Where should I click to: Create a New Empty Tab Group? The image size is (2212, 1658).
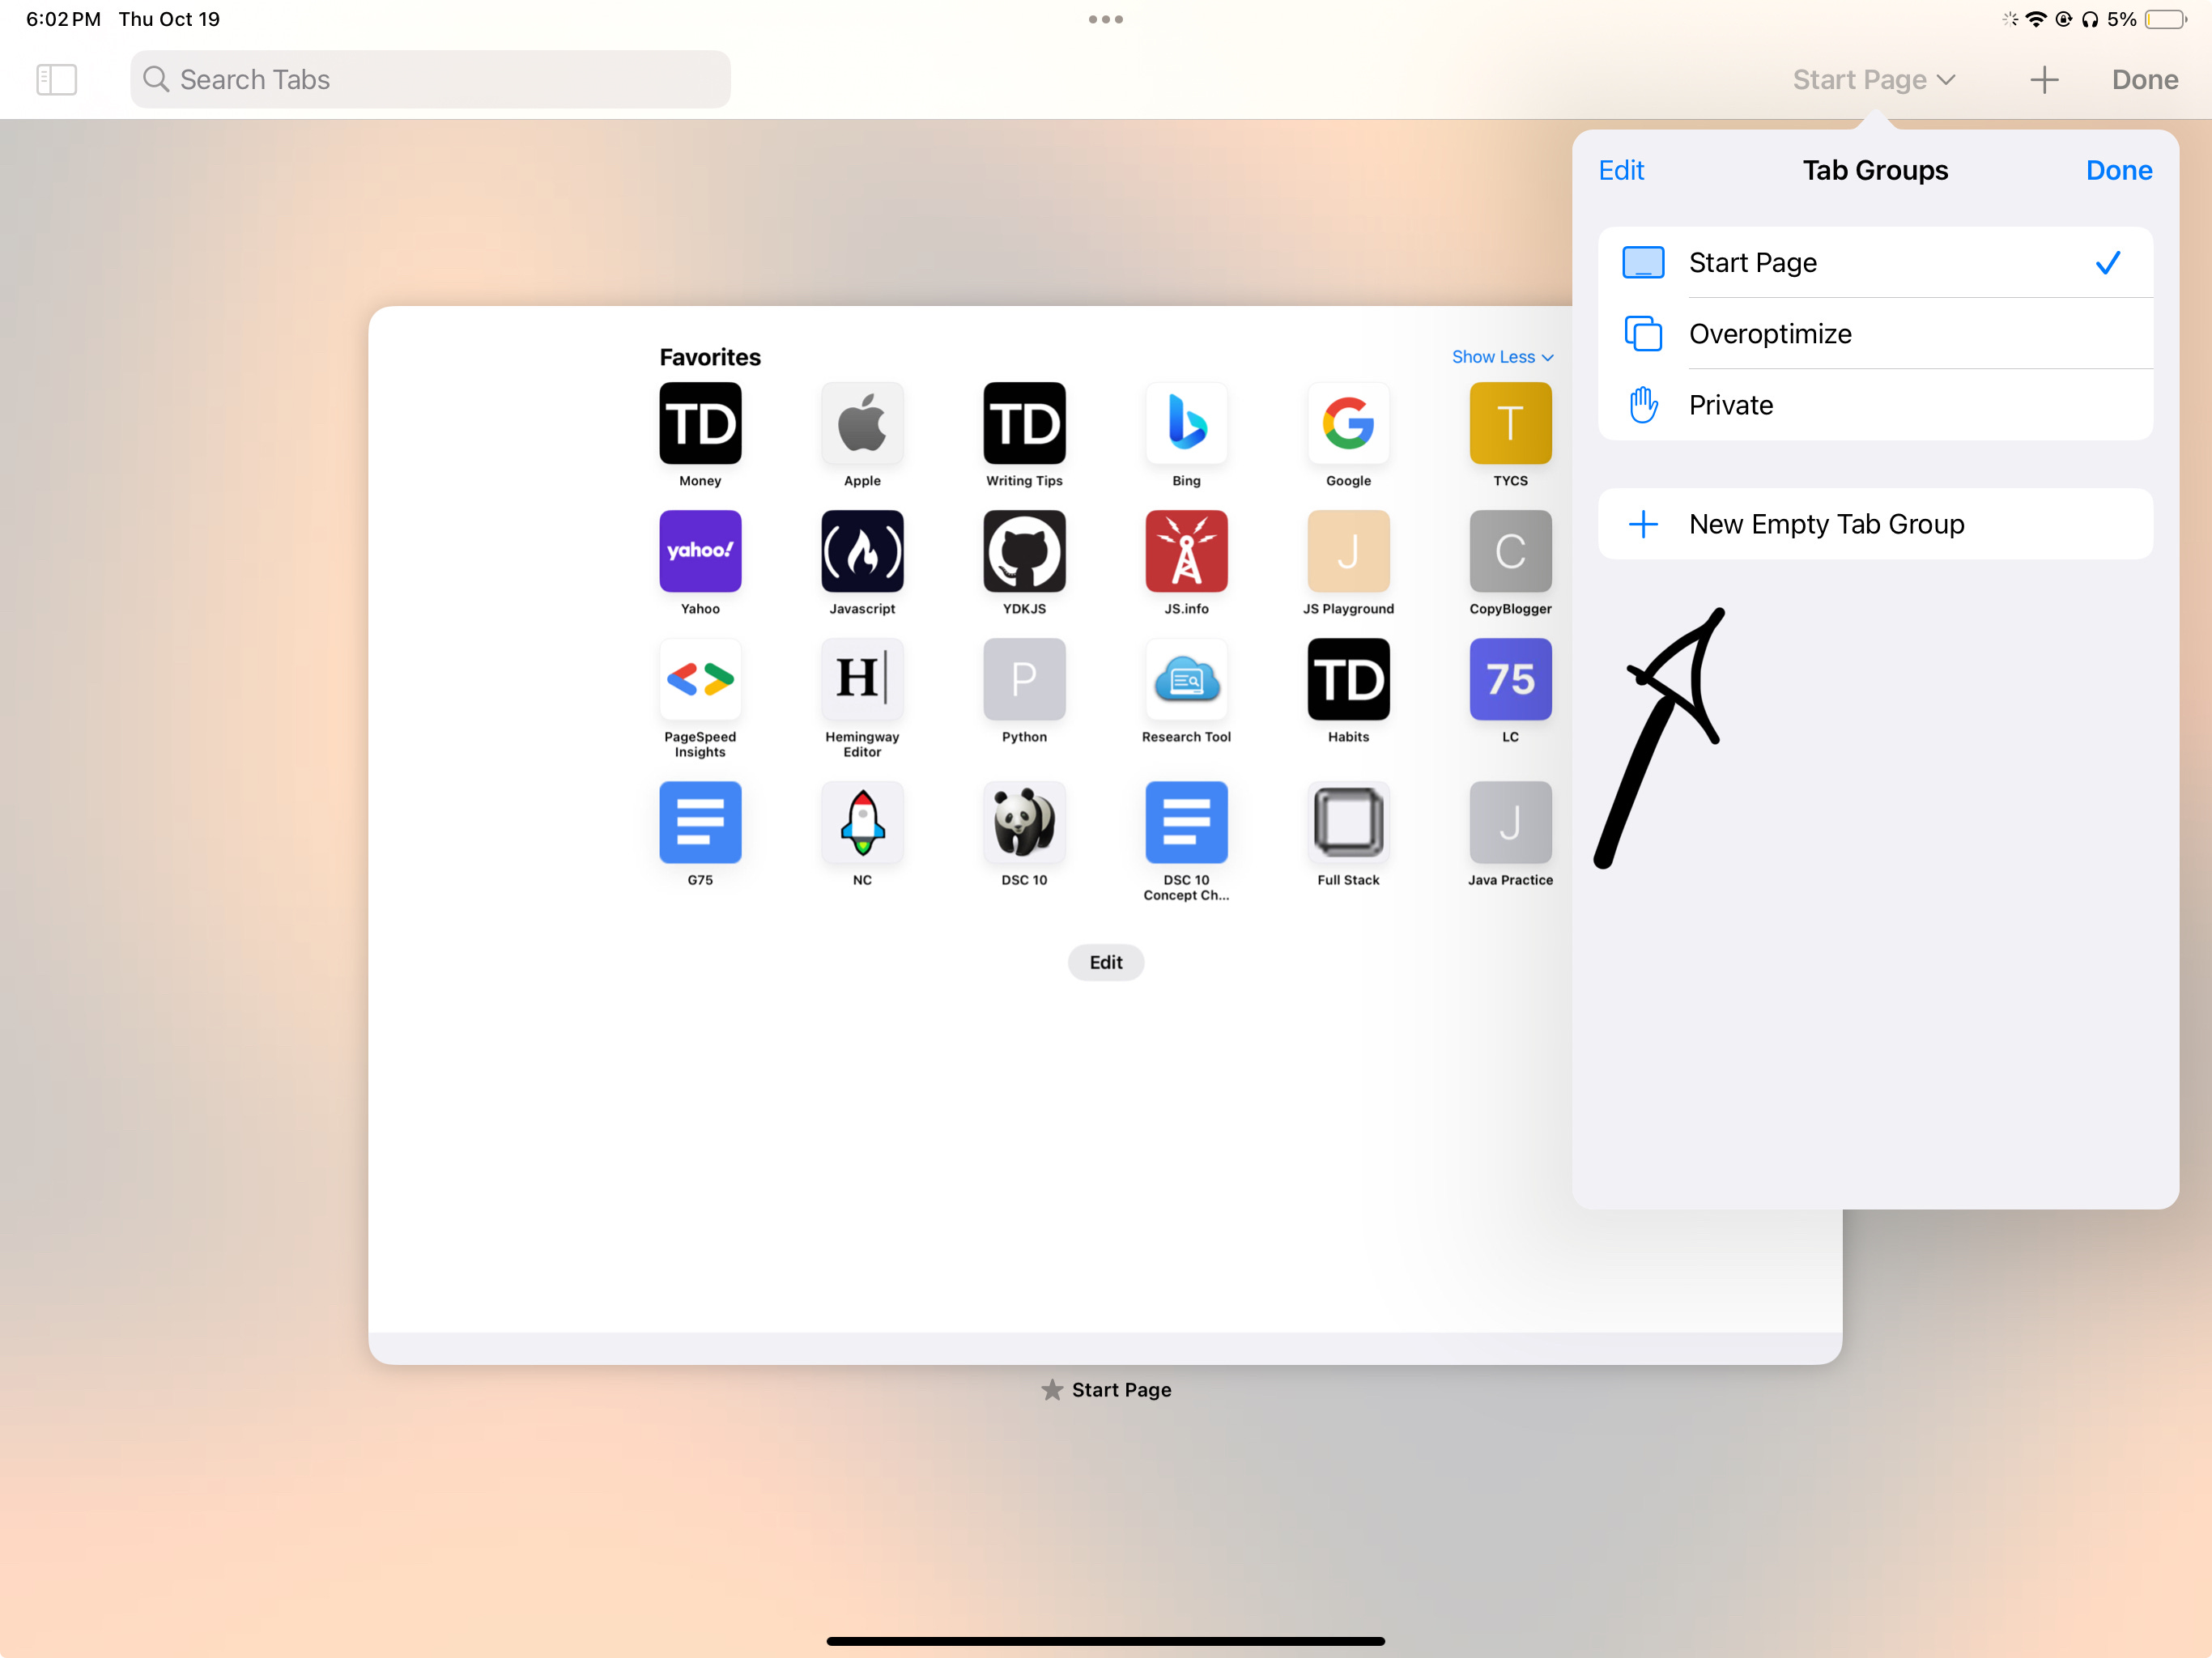pos(1875,524)
